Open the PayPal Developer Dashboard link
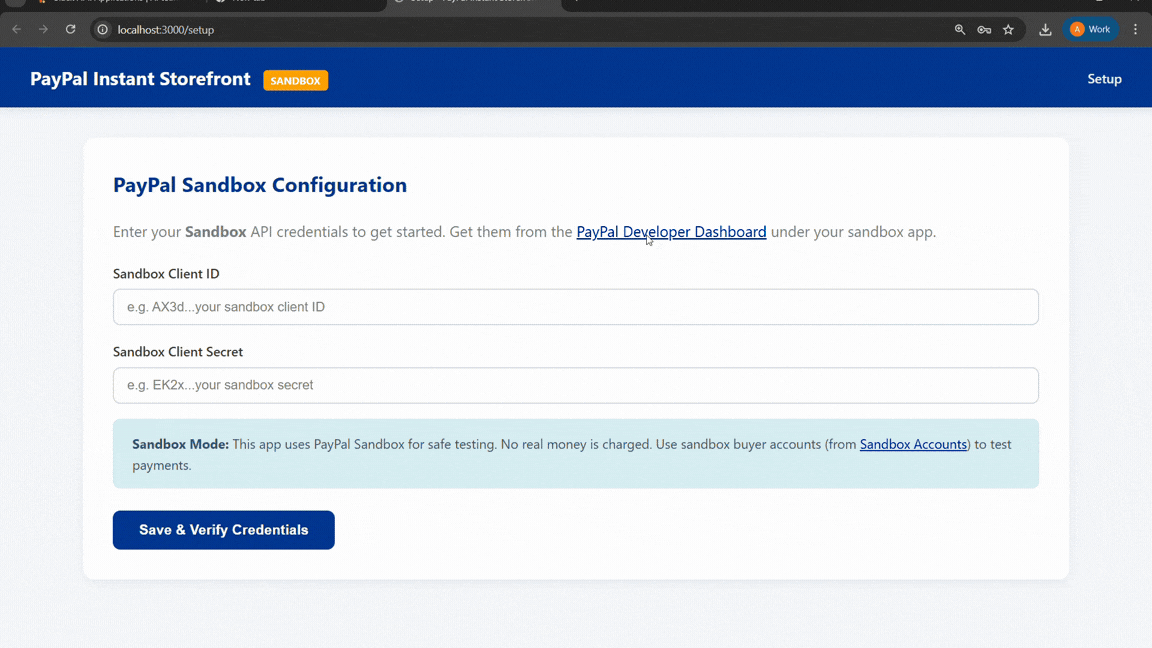Screen dimensions: 1152x648 (671, 231)
